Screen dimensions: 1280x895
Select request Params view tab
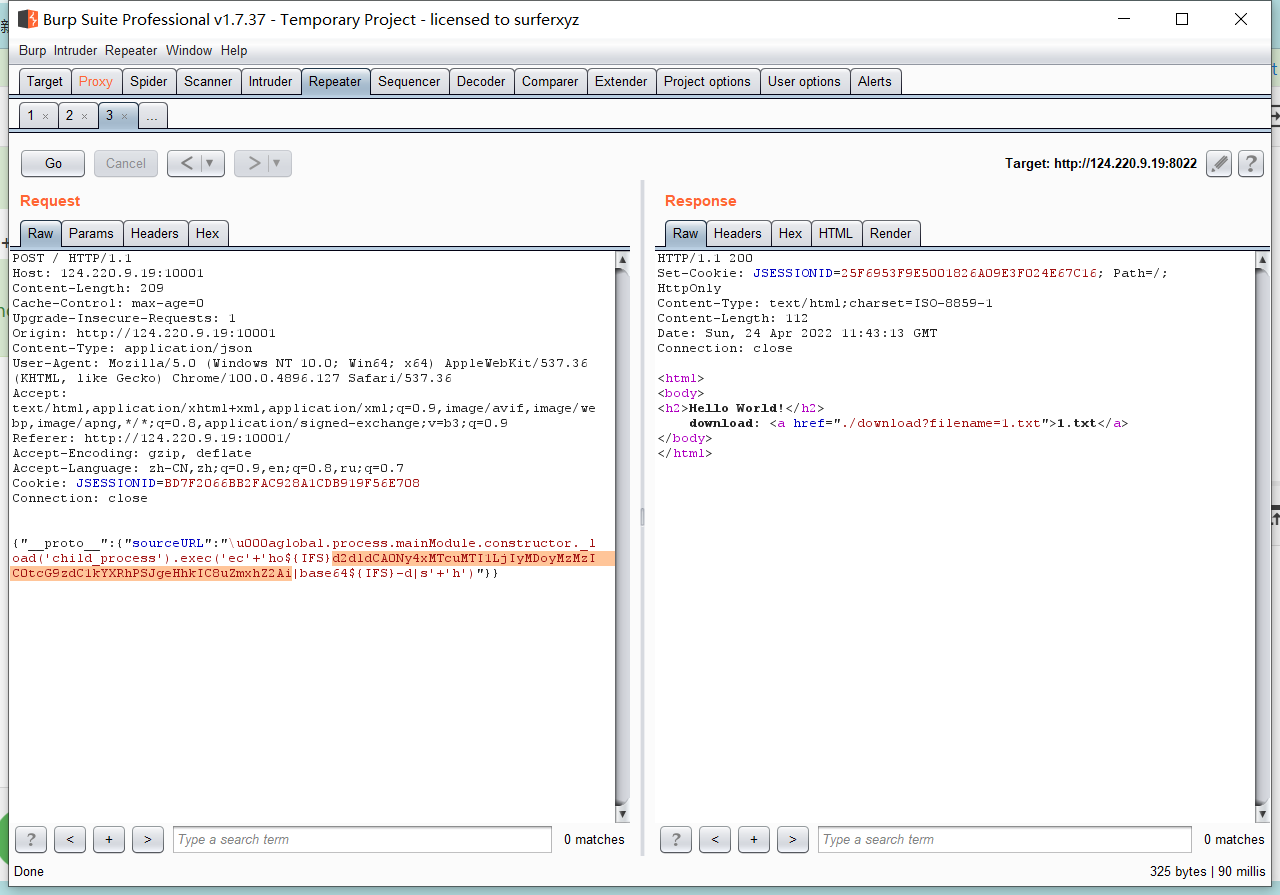click(x=92, y=233)
